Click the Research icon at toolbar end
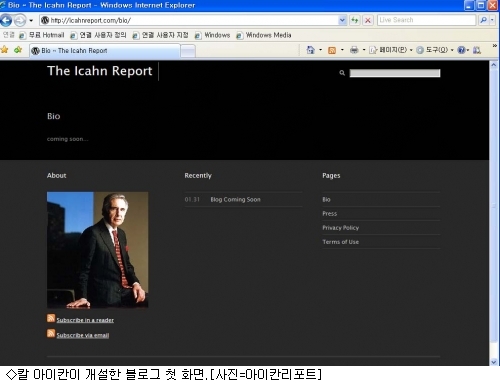Viewport: 500px width, 386px height. point(477,50)
